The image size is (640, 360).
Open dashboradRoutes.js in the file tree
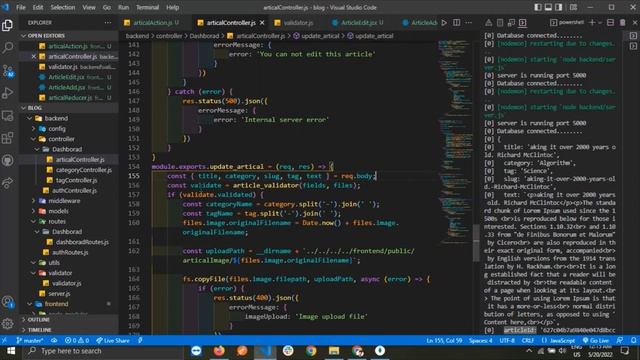point(82,242)
